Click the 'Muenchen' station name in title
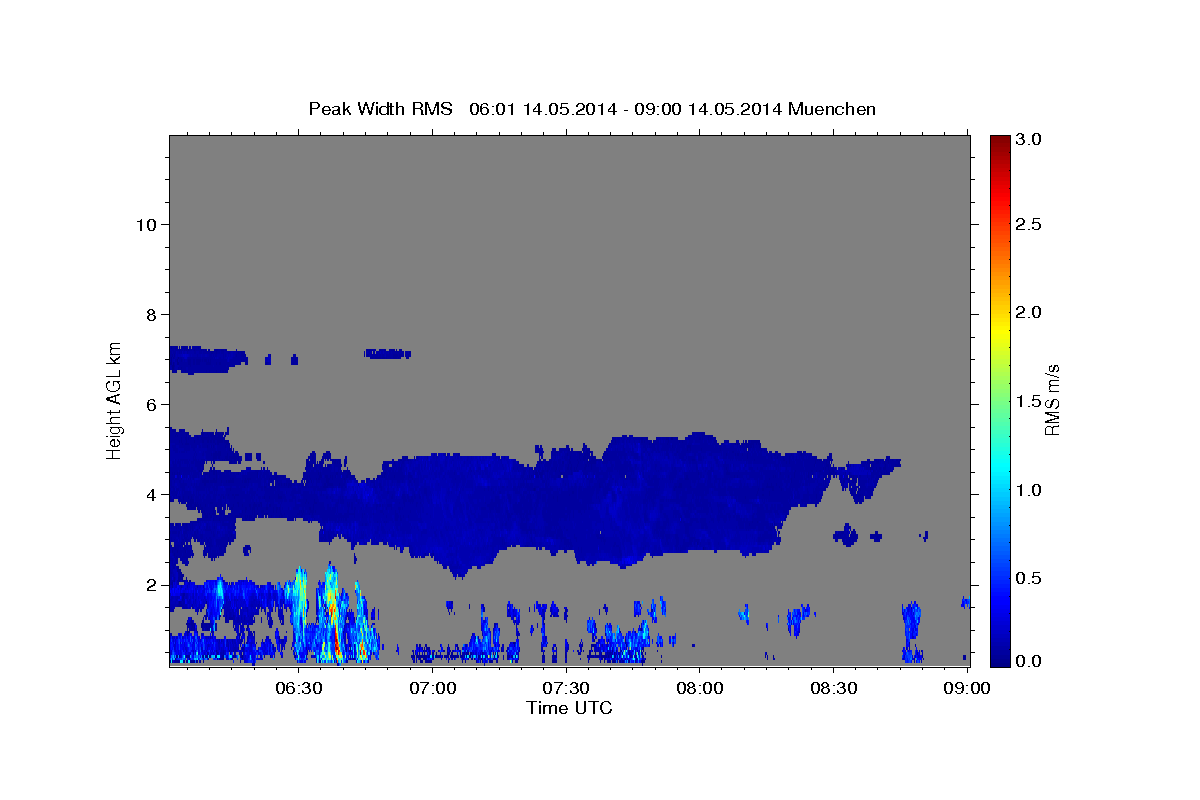This screenshot has width=1200, height=800. tap(832, 108)
